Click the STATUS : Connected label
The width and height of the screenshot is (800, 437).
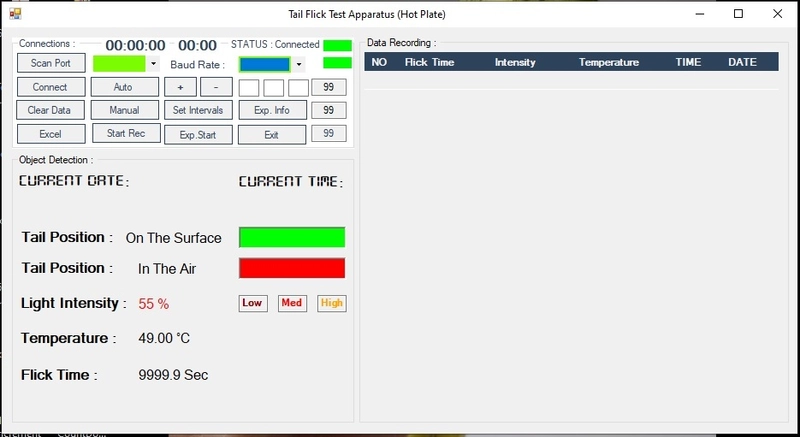point(276,44)
